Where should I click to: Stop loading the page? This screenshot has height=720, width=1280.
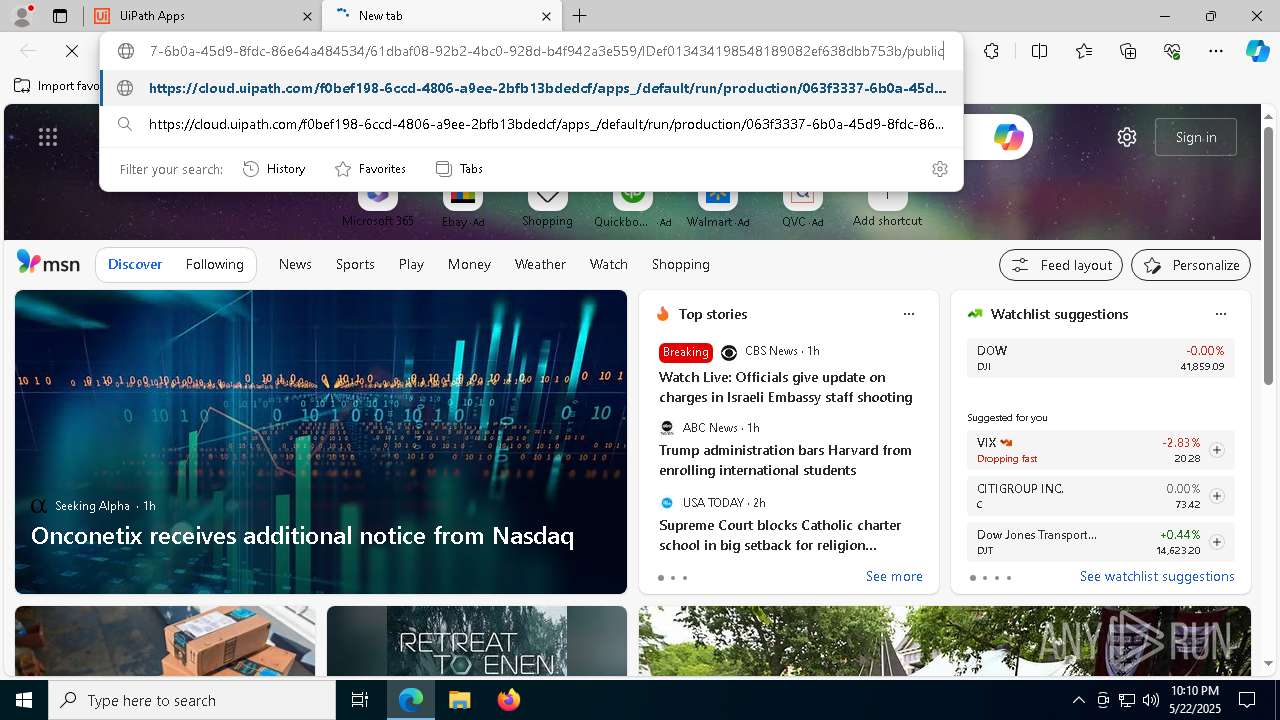(72, 51)
